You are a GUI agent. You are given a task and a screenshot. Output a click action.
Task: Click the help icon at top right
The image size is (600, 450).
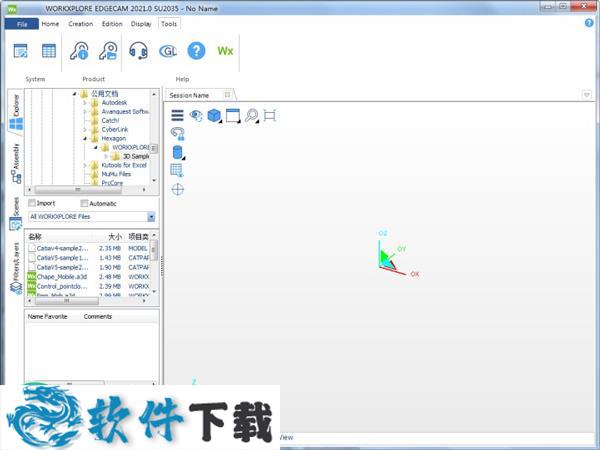[x=589, y=23]
